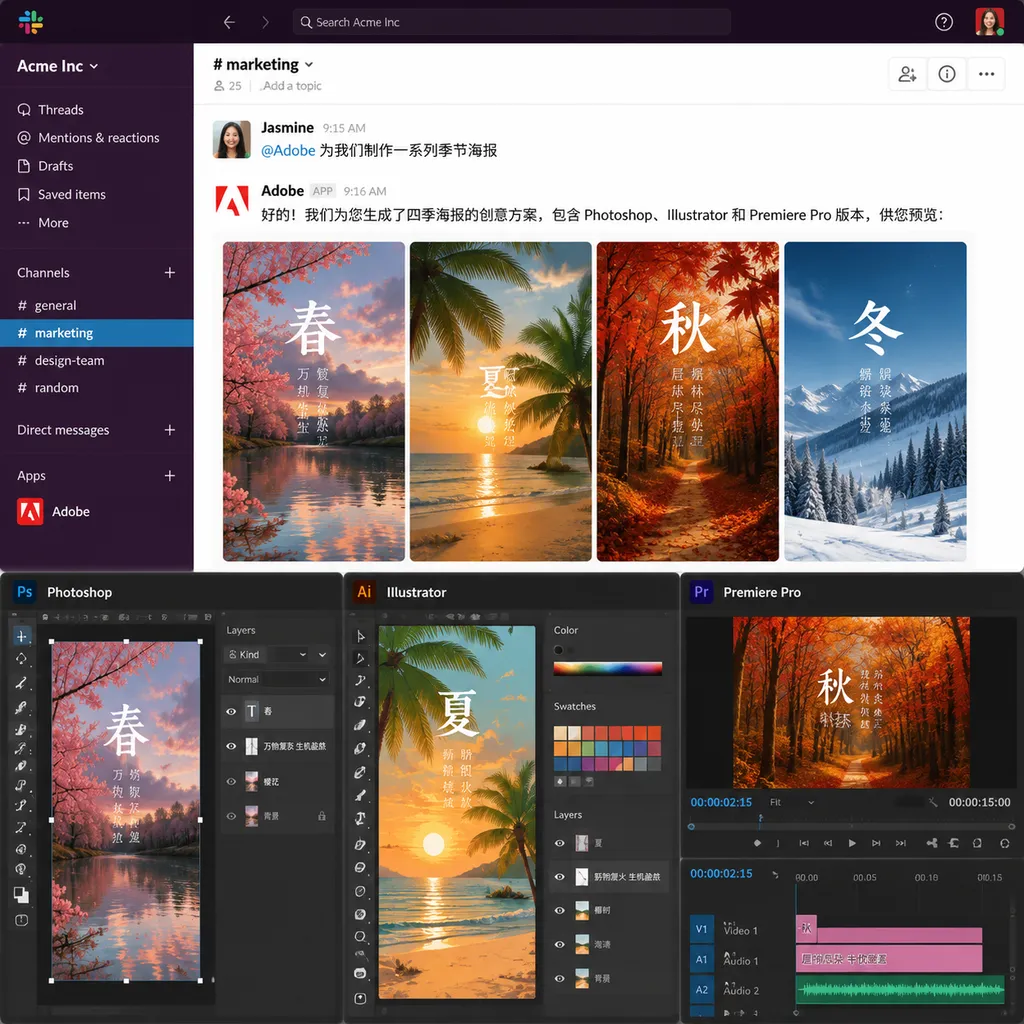Image resolution: width=1024 pixels, height=1024 pixels.
Task: Open channel details info icon
Action: 946,74
